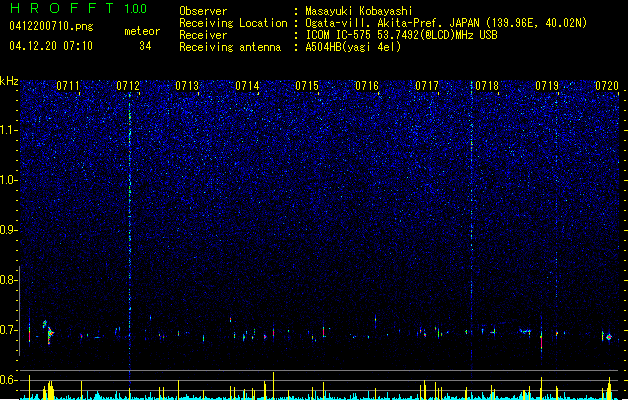Click the 0719 time marker
The height and width of the screenshot is (400, 629).
pyautogui.click(x=547, y=86)
